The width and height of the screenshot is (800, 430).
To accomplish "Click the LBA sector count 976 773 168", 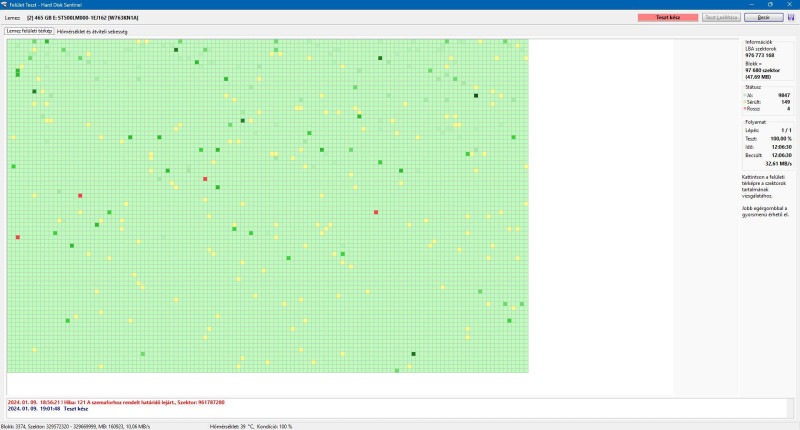I will [x=759, y=55].
